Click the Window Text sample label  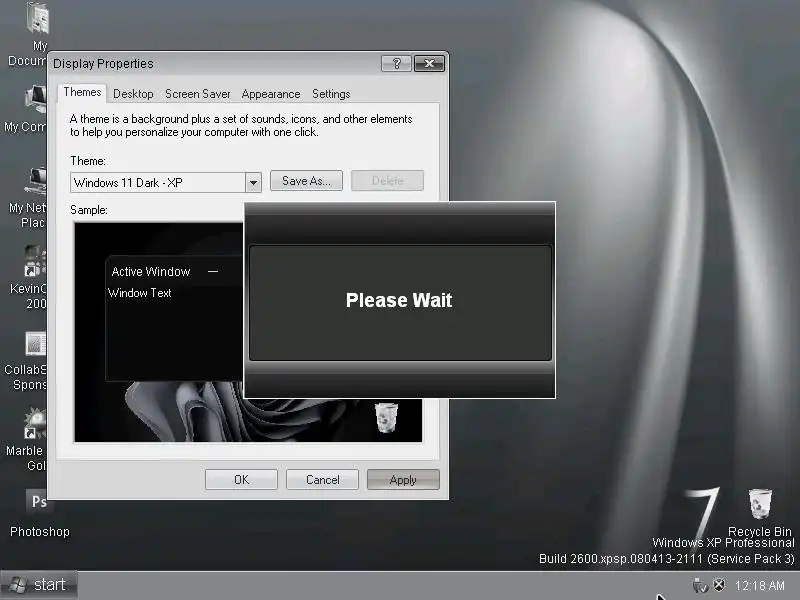pos(139,293)
